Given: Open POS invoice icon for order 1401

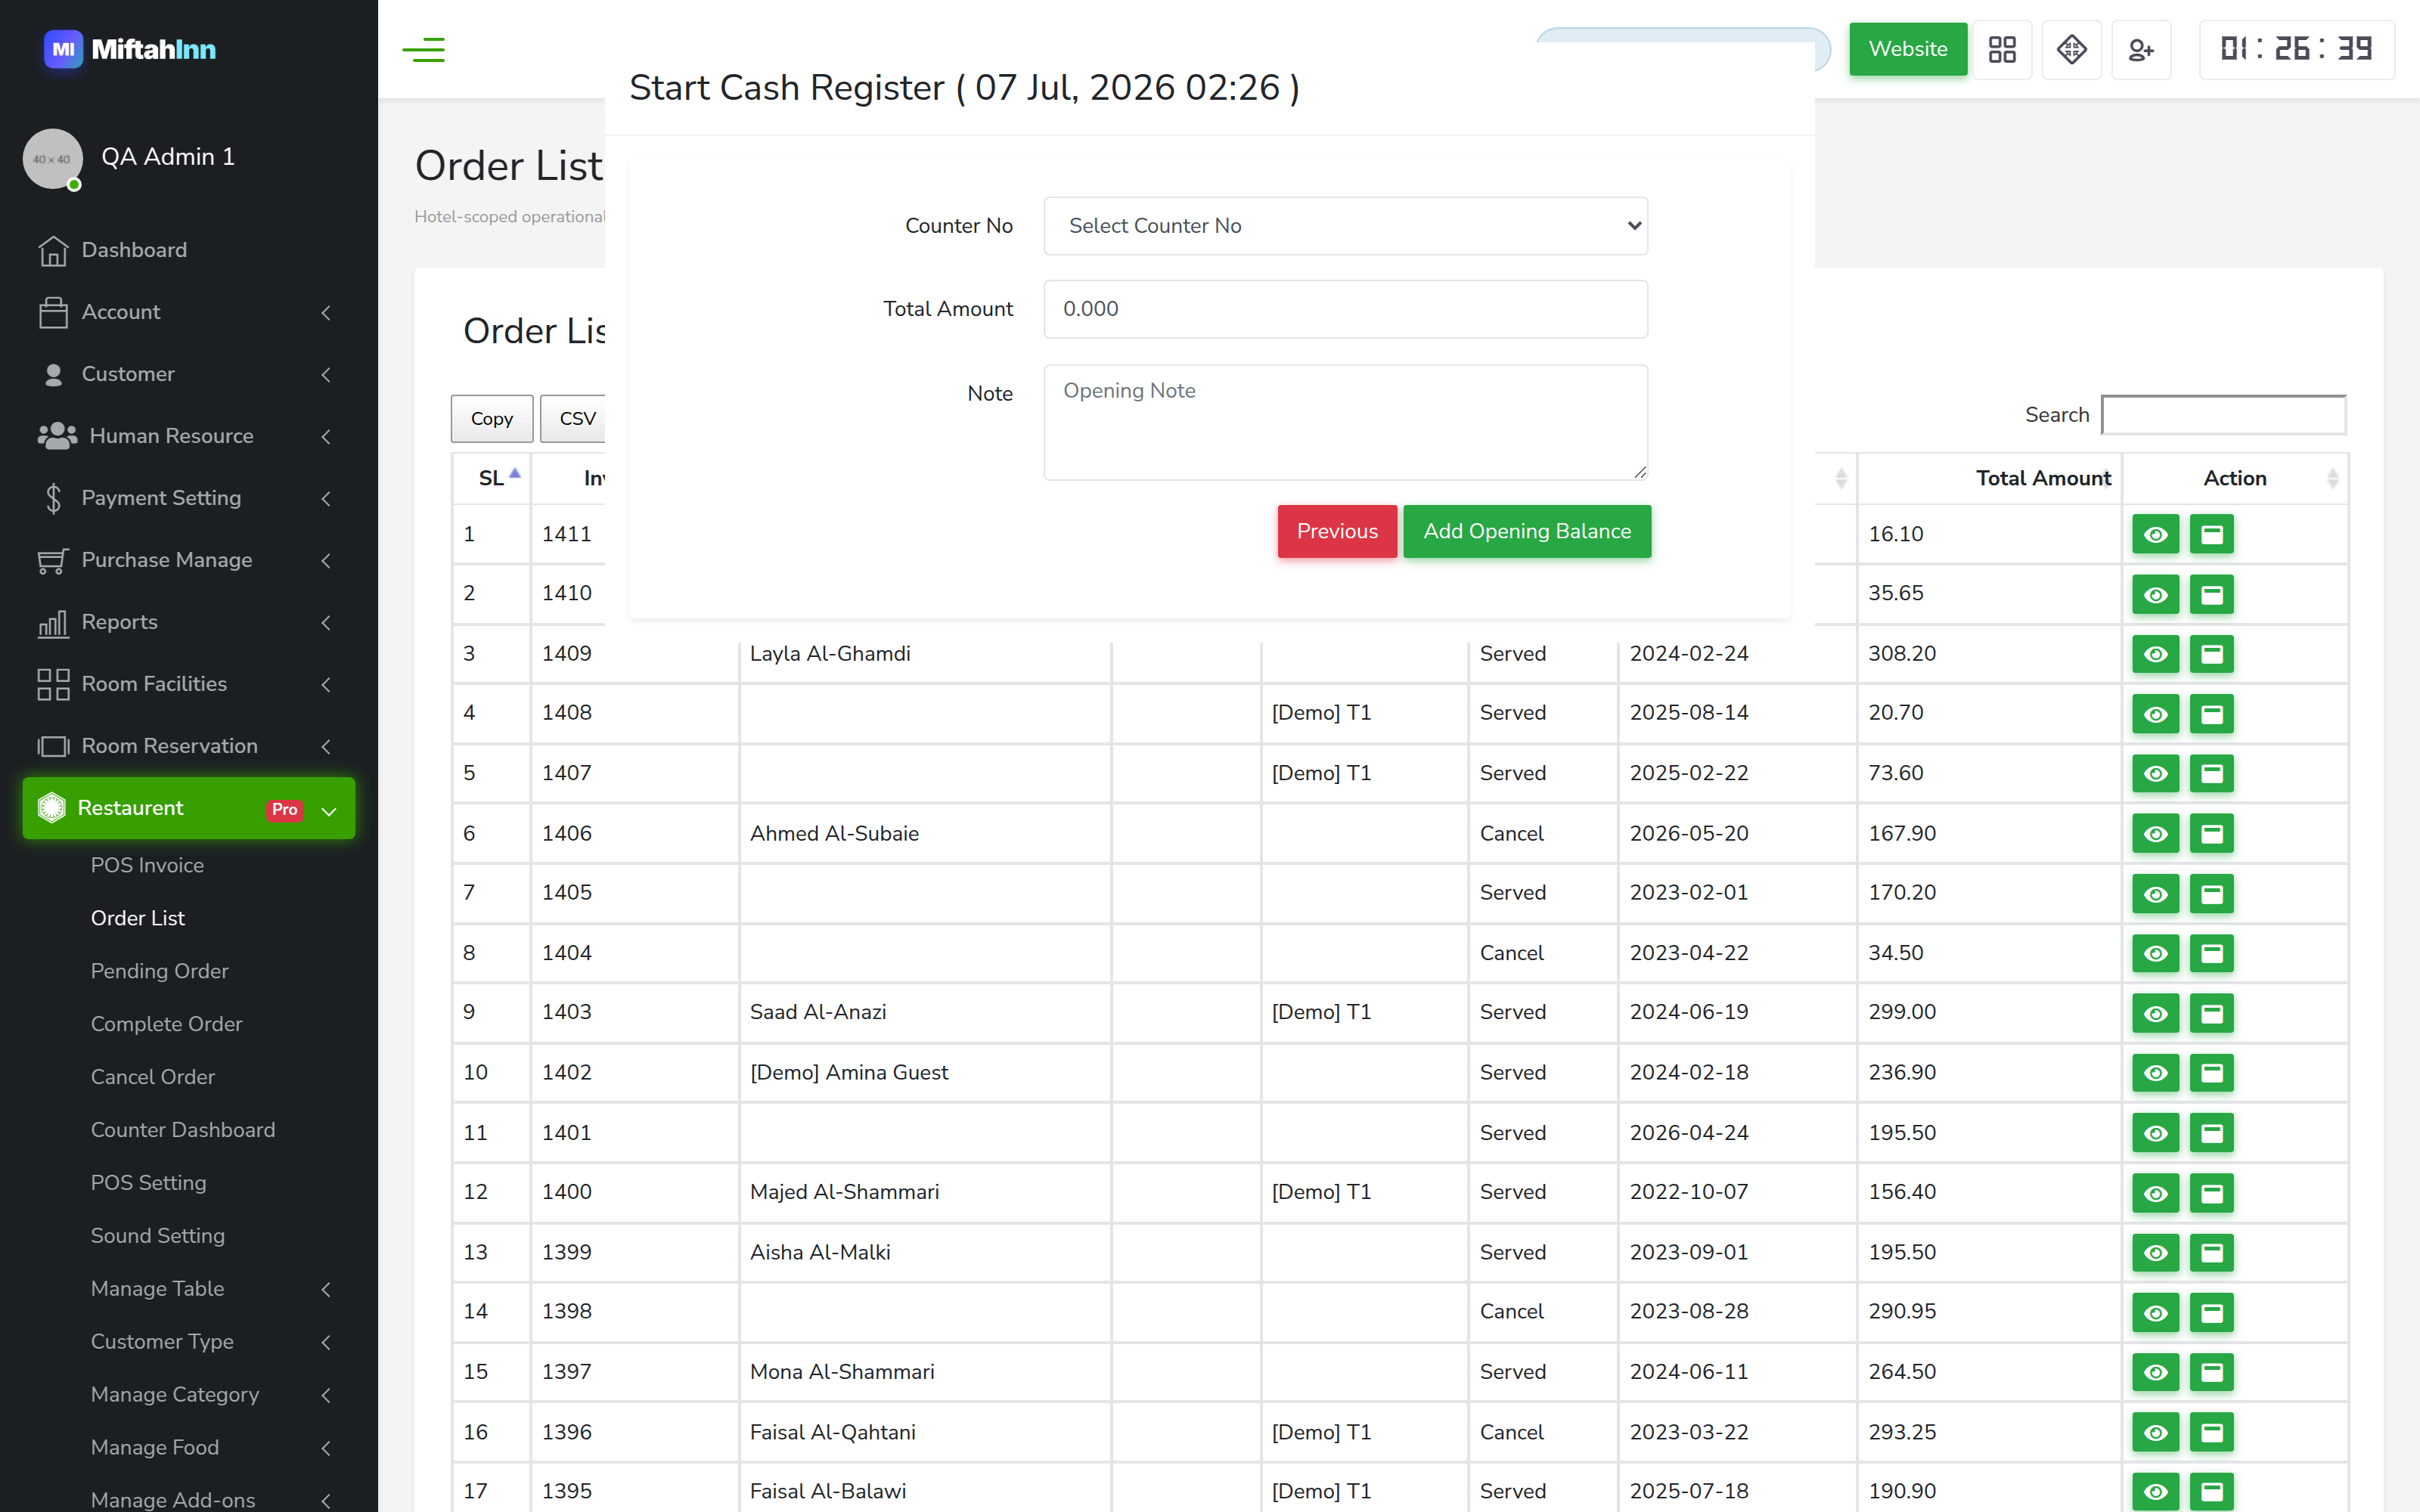Looking at the screenshot, I should [2211, 1133].
